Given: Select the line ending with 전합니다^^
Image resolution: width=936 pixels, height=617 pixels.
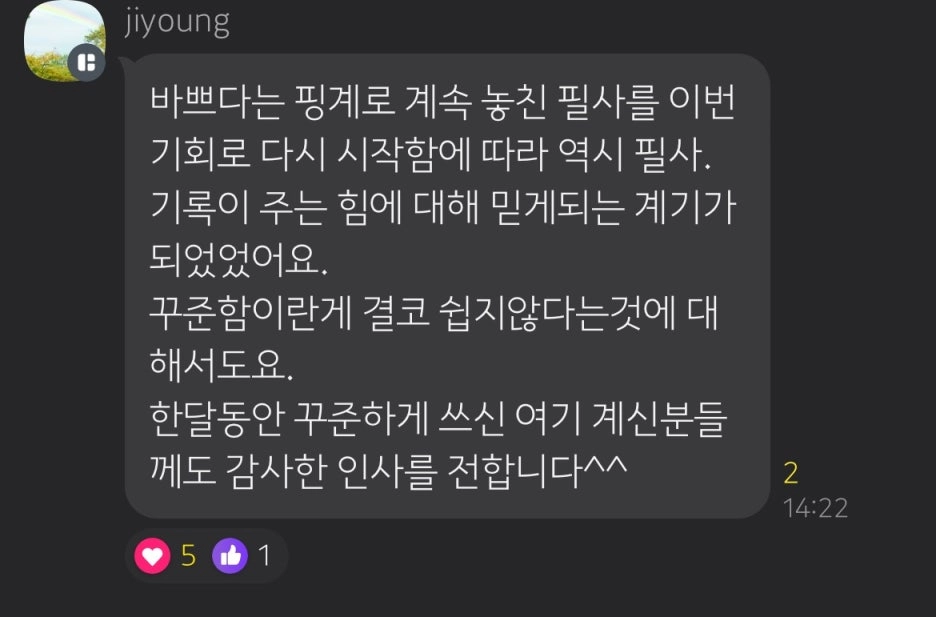Looking at the screenshot, I should click(388, 471).
